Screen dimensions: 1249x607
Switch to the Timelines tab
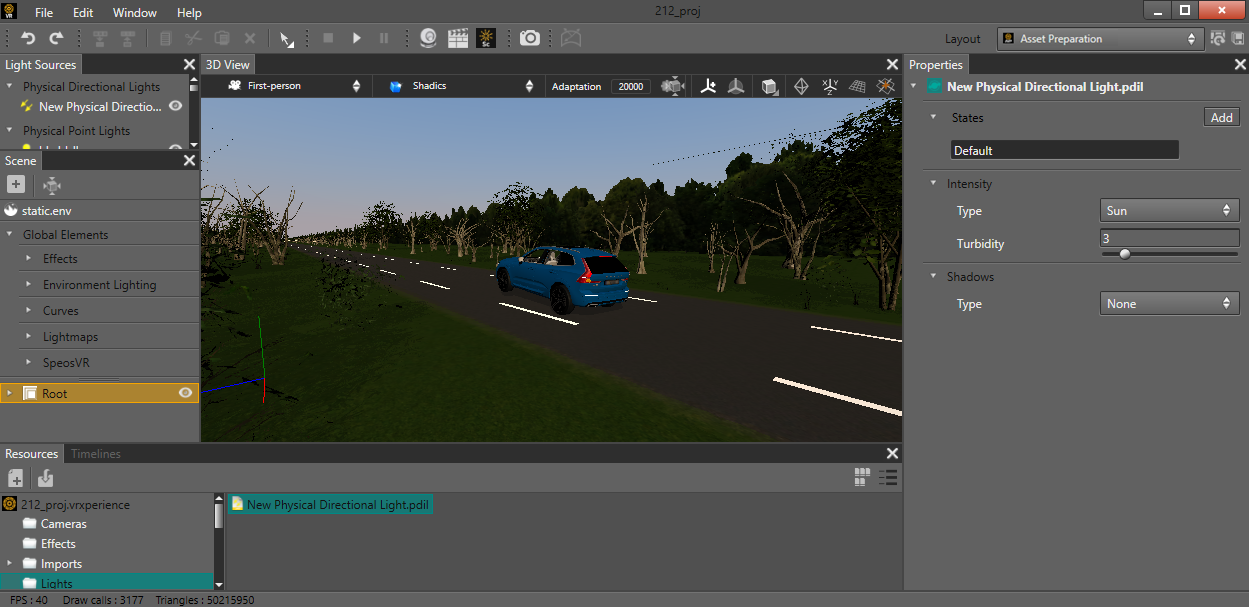click(96, 454)
